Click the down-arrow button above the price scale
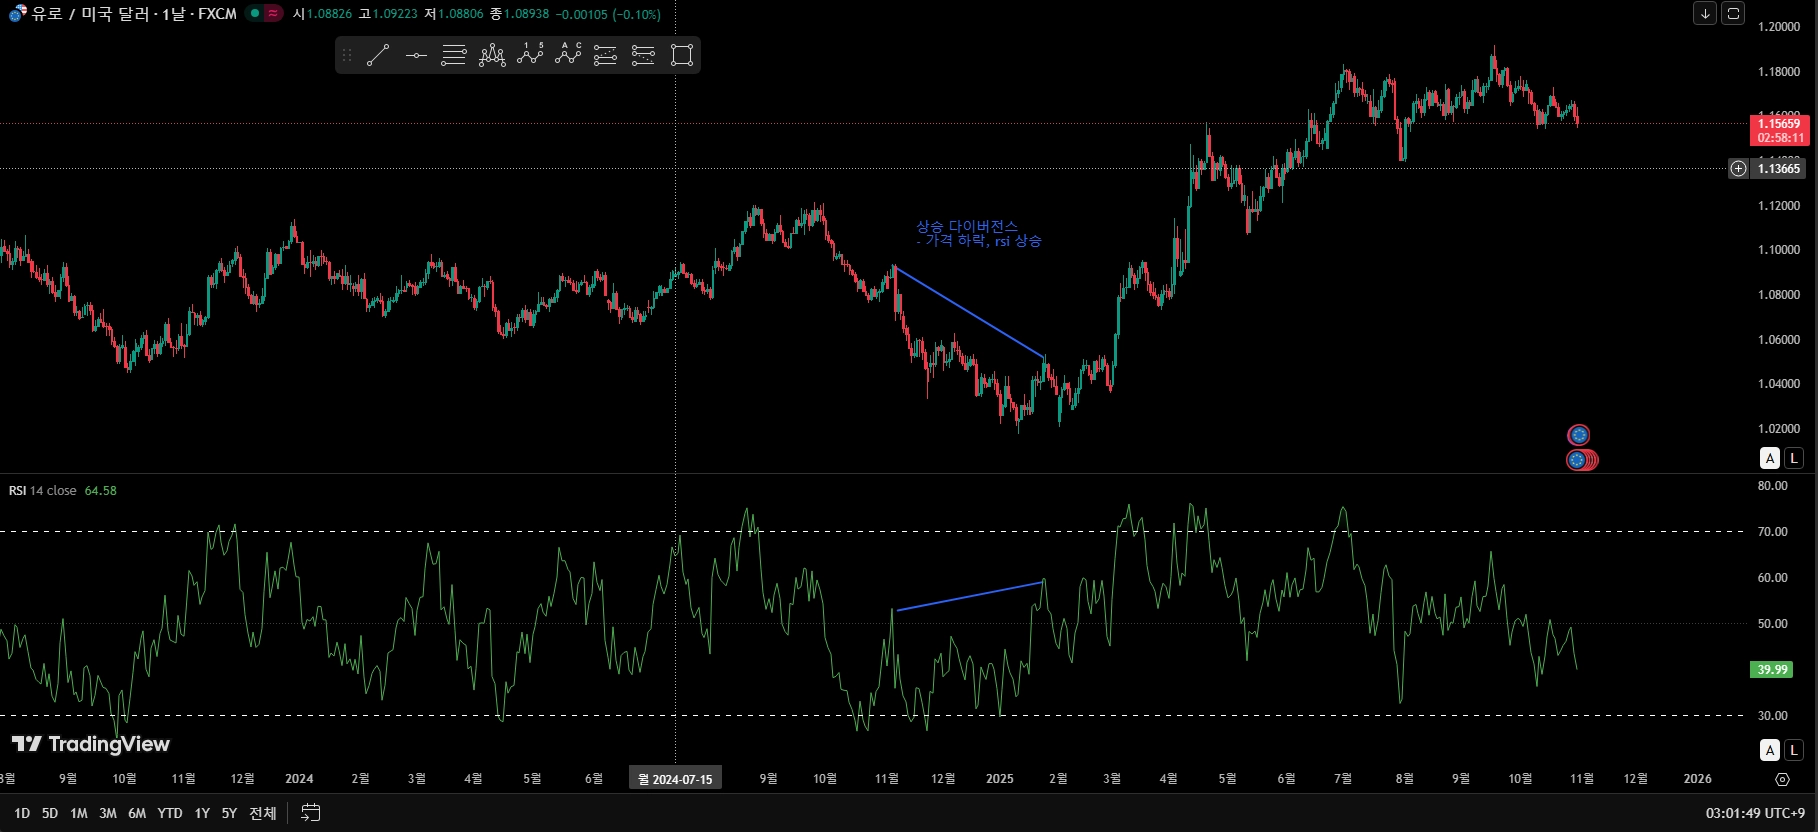Image resolution: width=1818 pixels, height=832 pixels. pyautogui.click(x=1705, y=13)
